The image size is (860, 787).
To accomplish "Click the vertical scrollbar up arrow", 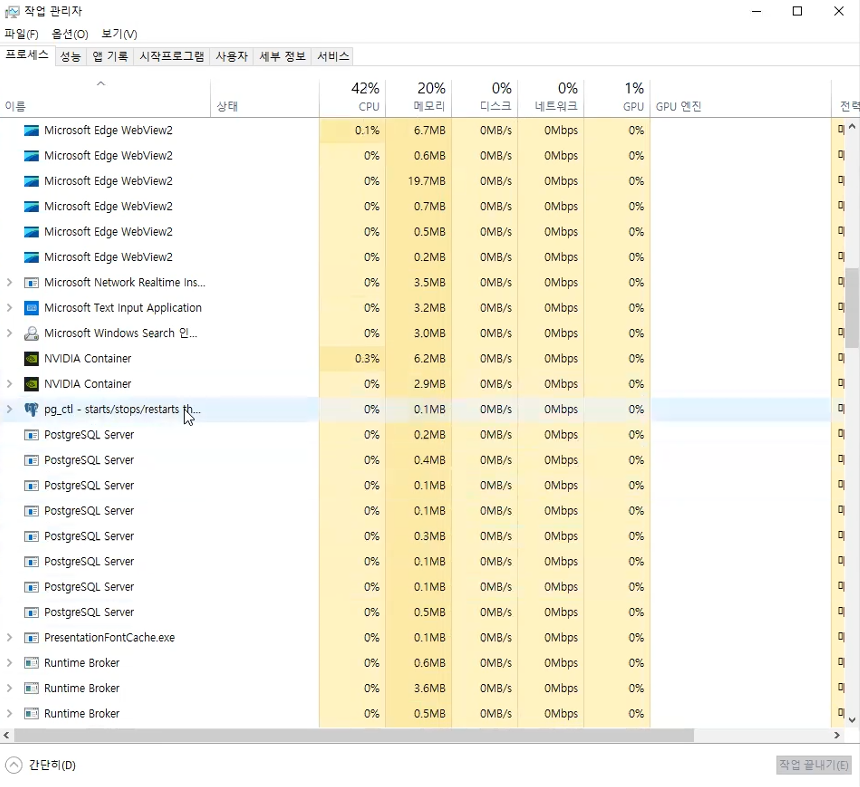I will pos(852,127).
